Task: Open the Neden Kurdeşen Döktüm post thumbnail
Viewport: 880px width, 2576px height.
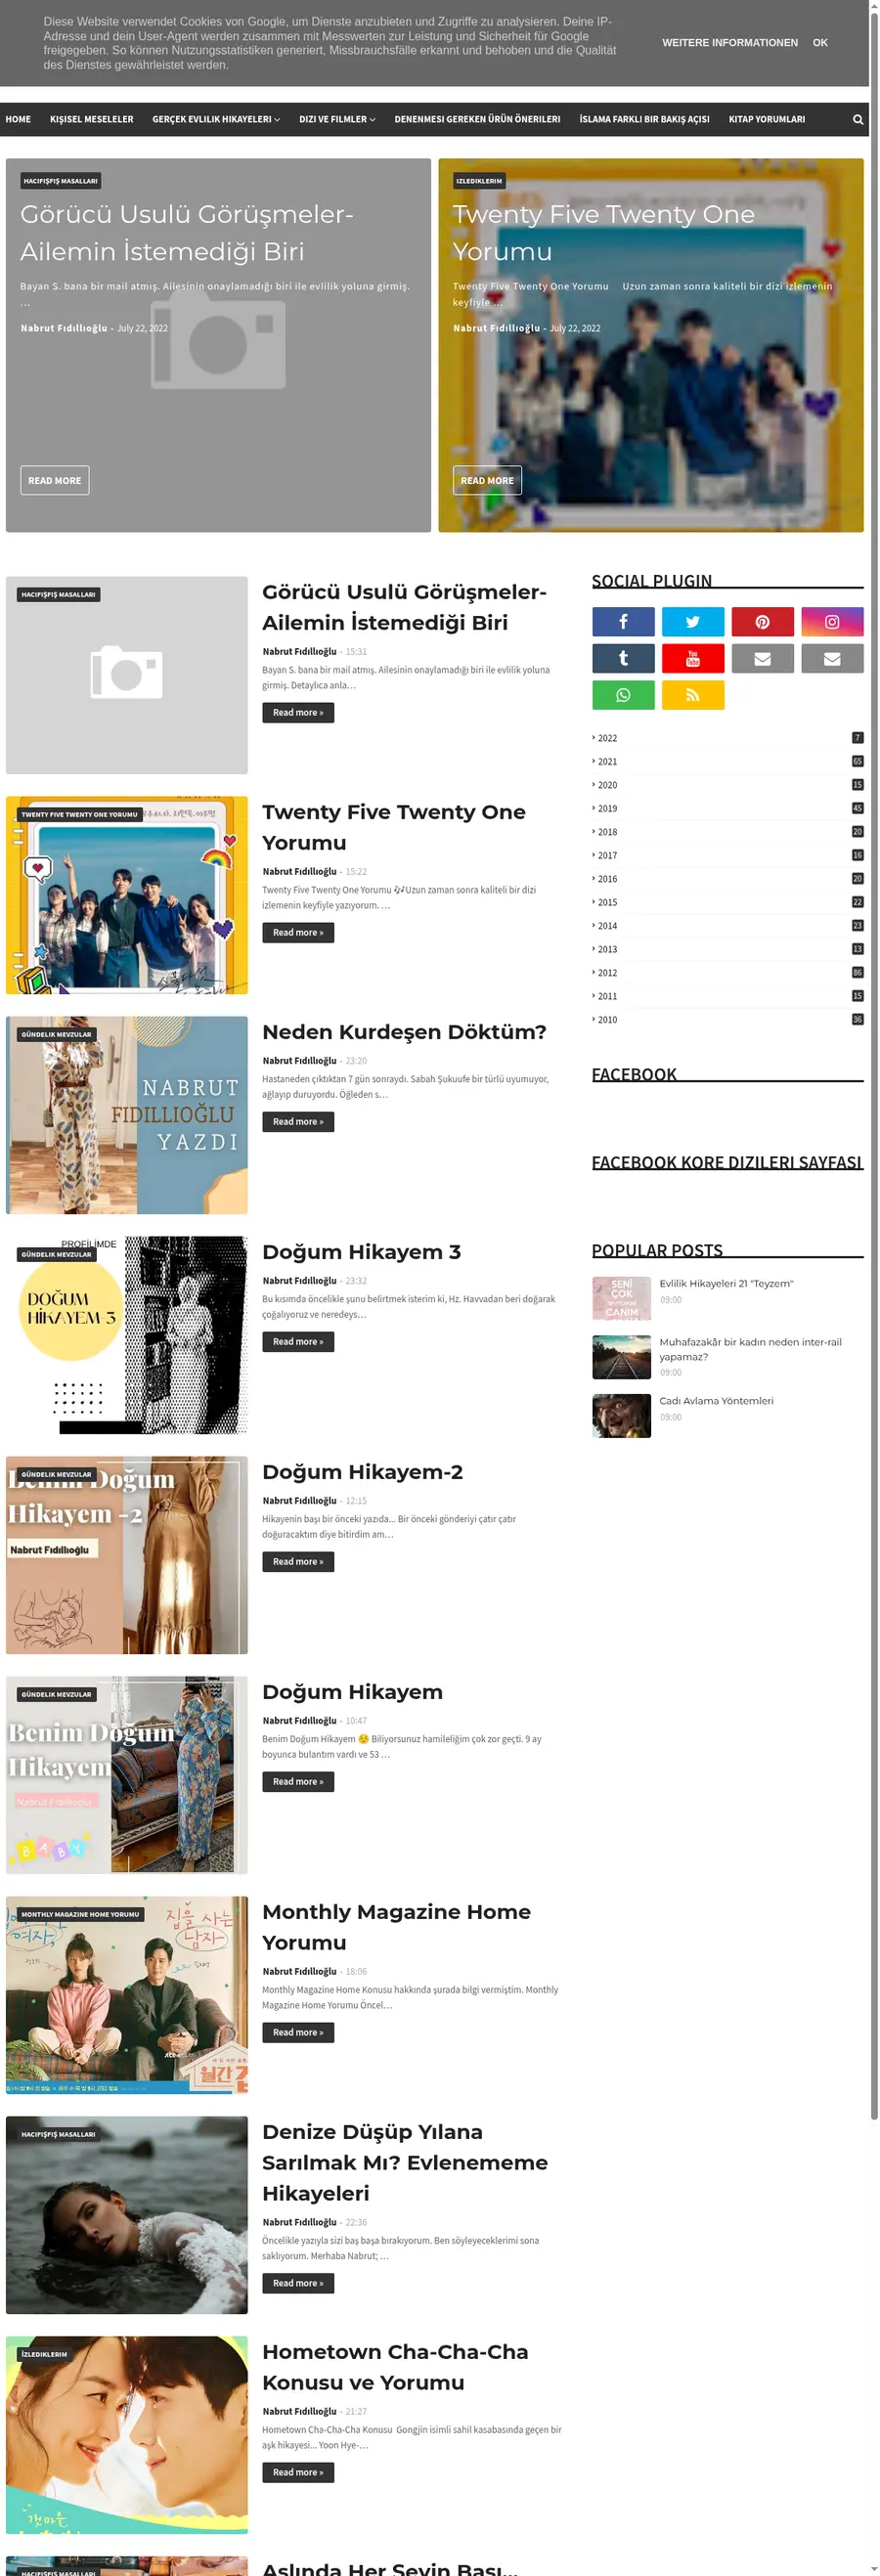Action: 127,1115
